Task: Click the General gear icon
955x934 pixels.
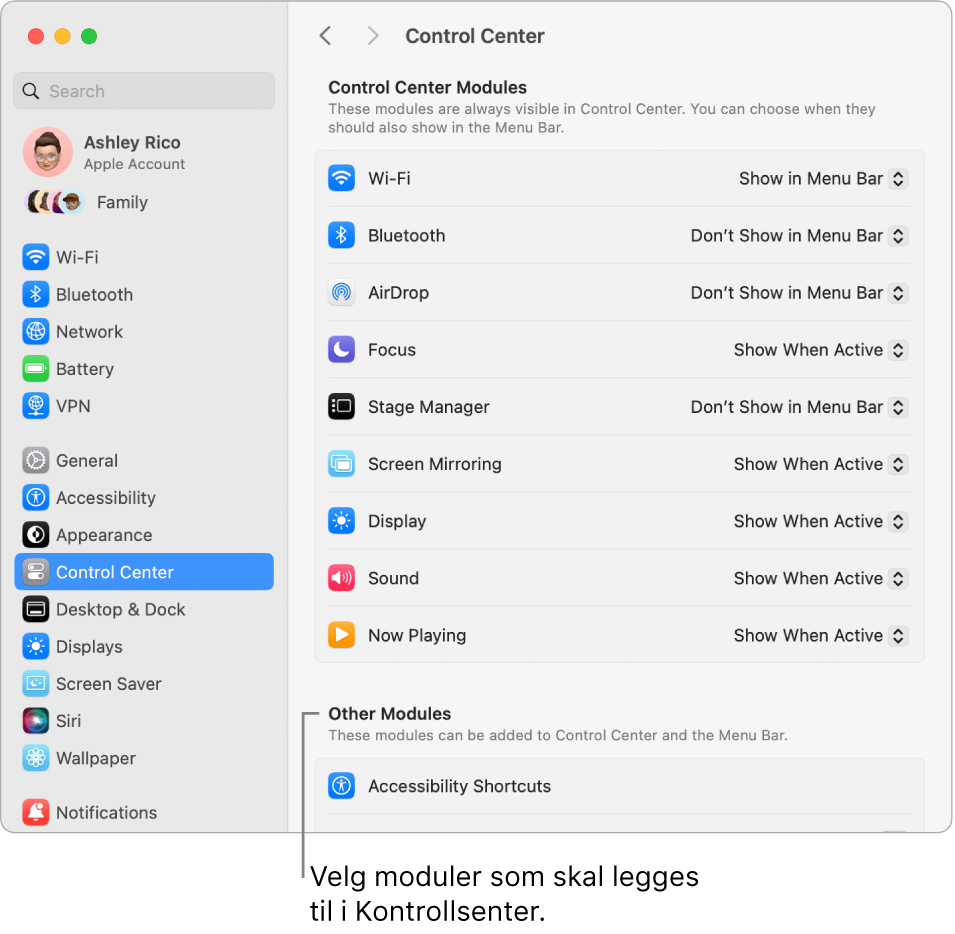Action: (x=35, y=460)
